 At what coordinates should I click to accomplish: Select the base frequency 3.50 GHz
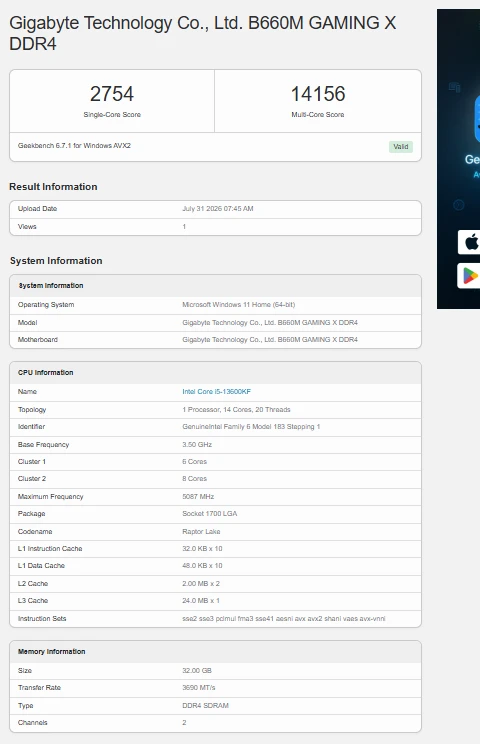[197, 445]
